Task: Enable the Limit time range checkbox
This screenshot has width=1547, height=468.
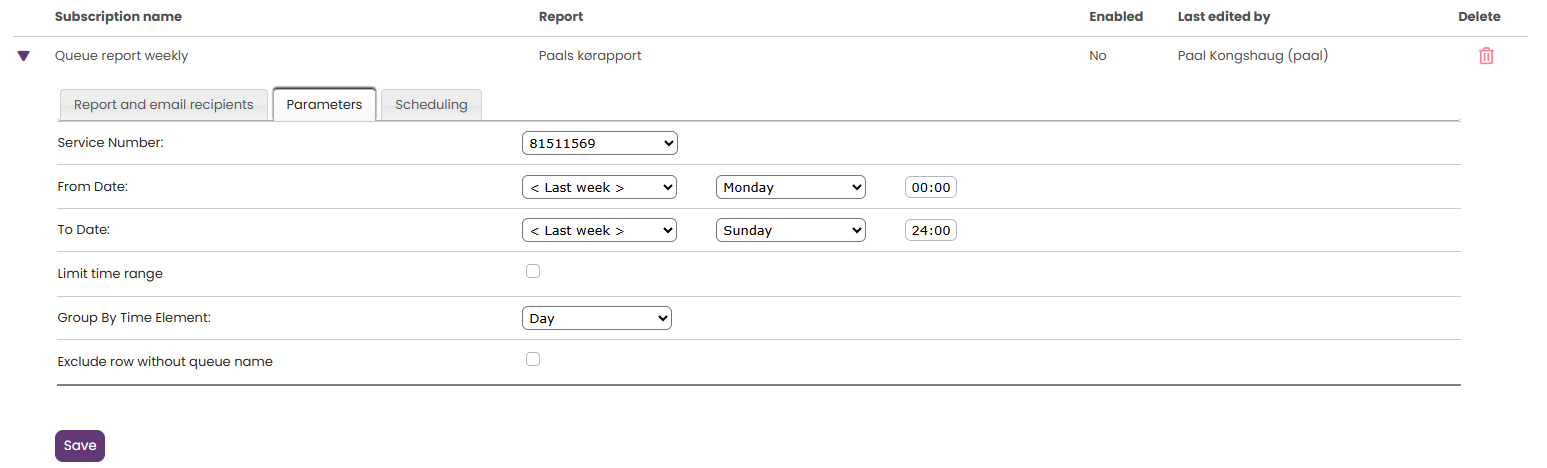Action: pyautogui.click(x=533, y=271)
